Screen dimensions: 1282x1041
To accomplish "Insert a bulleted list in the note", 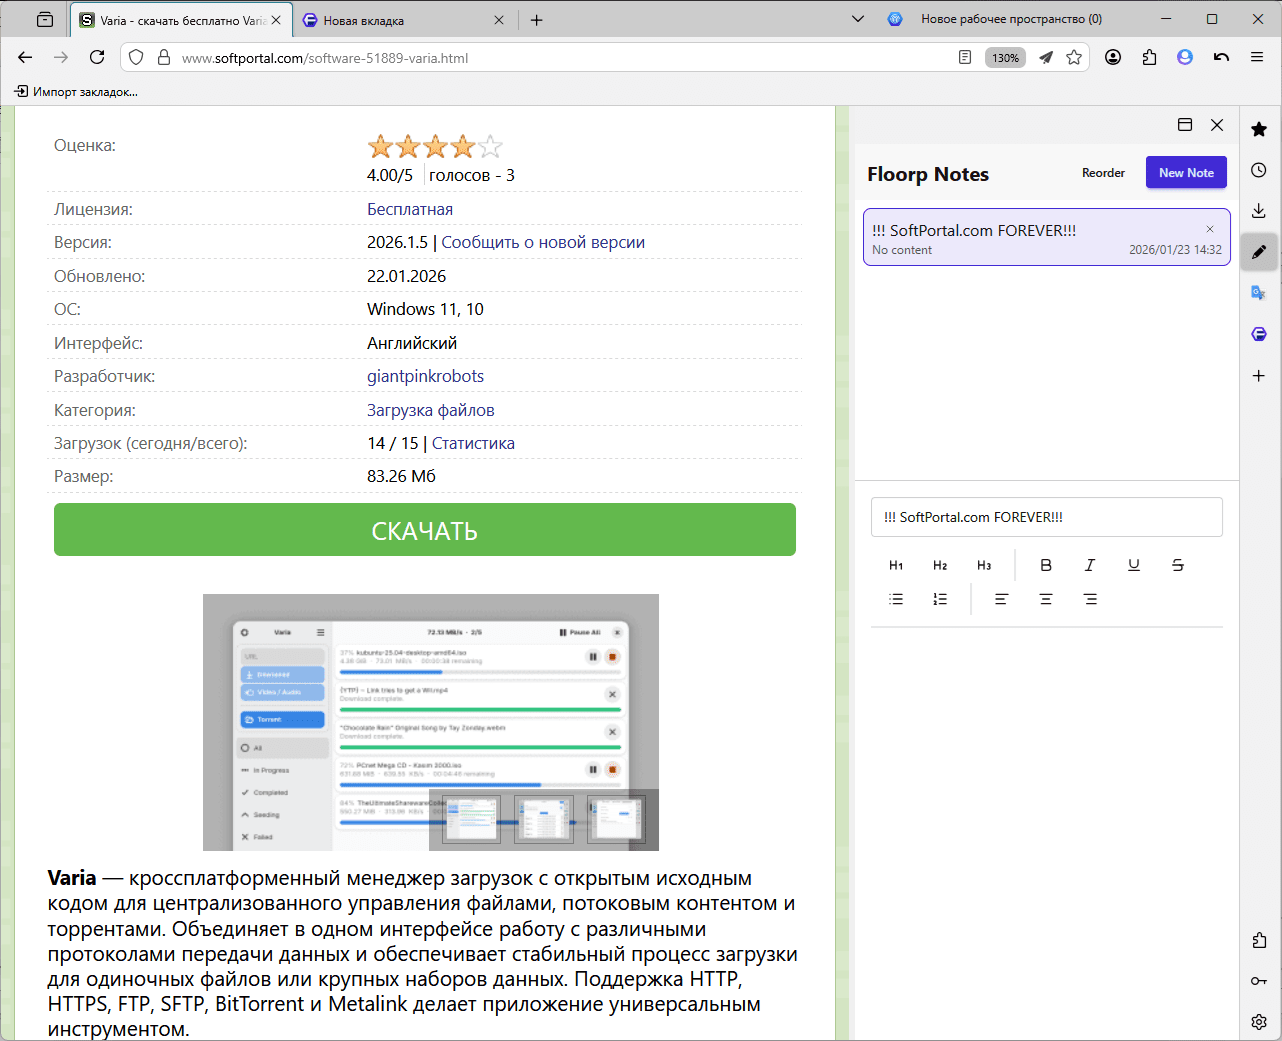I will [x=896, y=599].
